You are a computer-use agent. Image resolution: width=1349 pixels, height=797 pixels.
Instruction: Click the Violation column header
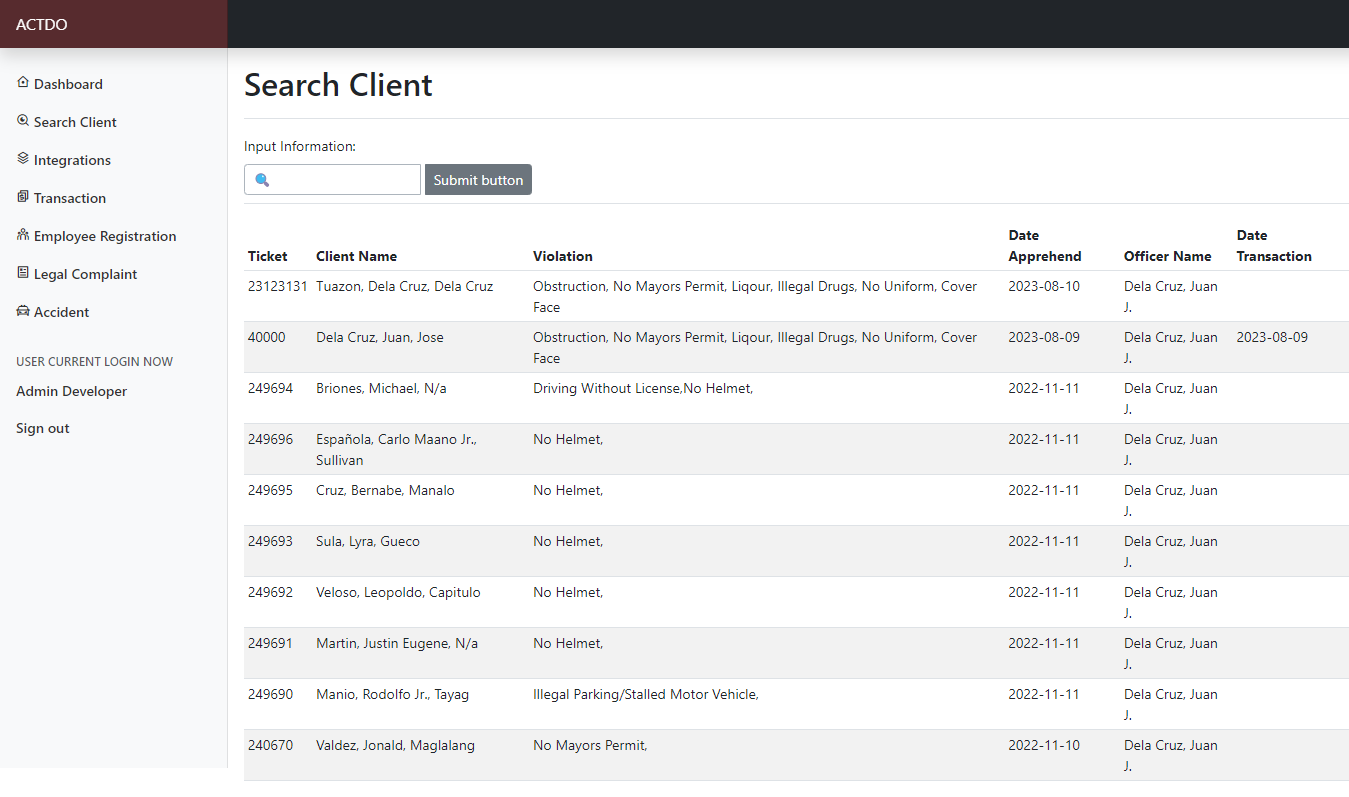[562, 256]
